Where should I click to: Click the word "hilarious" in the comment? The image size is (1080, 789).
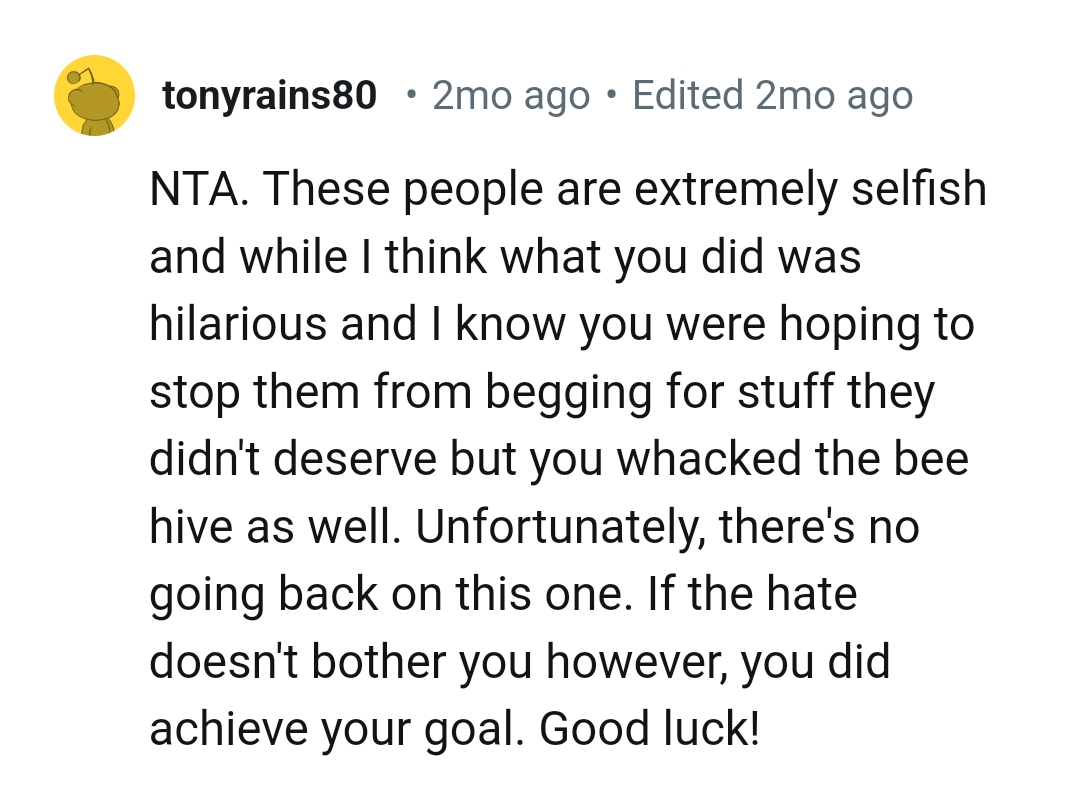[238, 324]
